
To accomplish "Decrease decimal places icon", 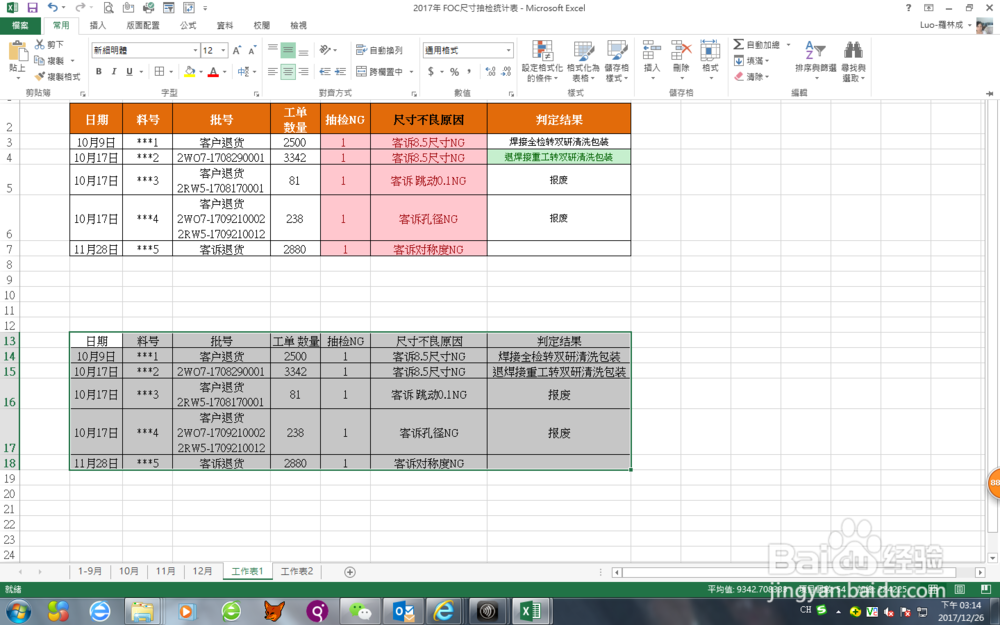I will coord(506,71).
